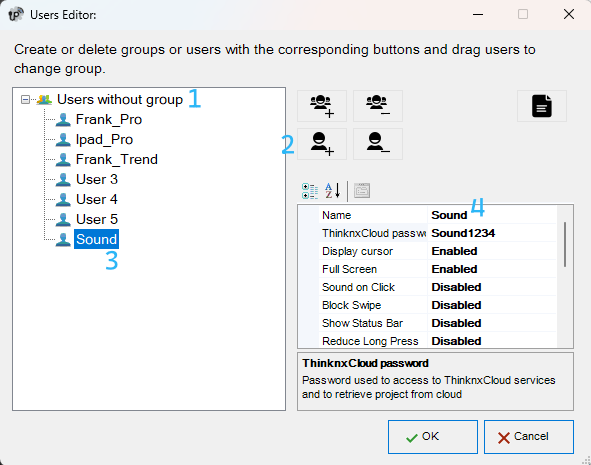591x465 pixels.
Task: Toggle the Block Swipe Disabled value
Action: pos(492,305)
